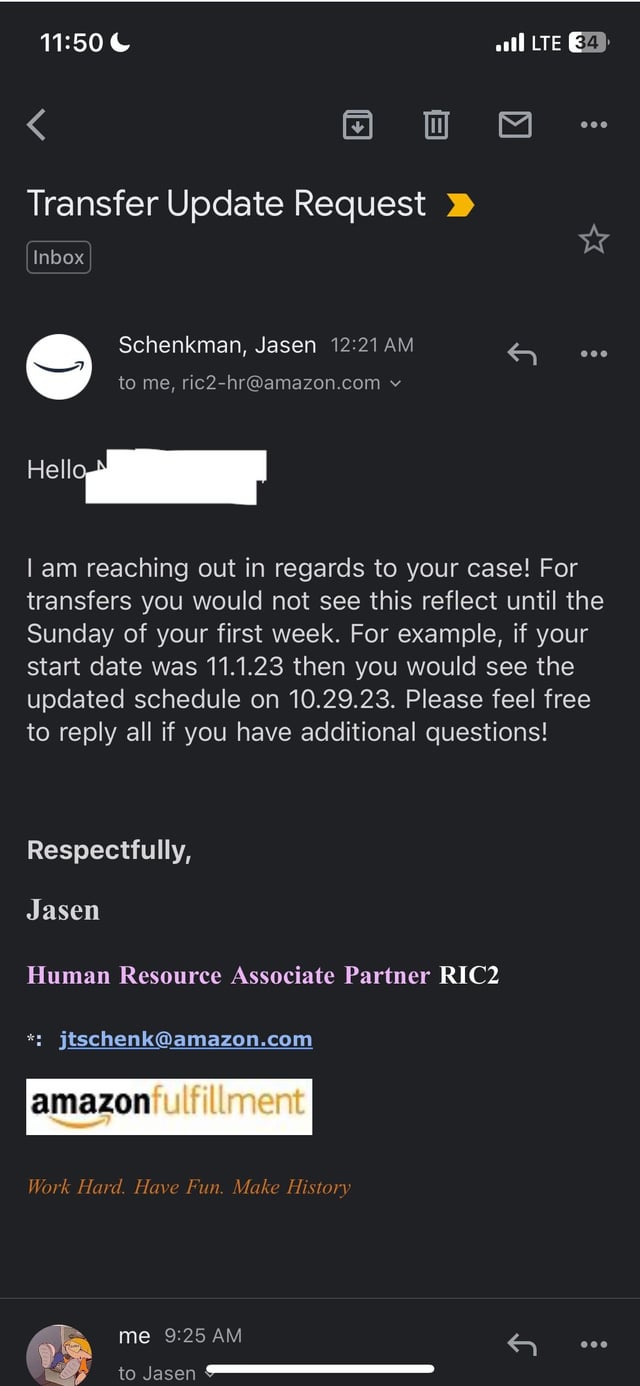Open the Inbox label
The image size is (640, 1386).
[x=59, y=257]
